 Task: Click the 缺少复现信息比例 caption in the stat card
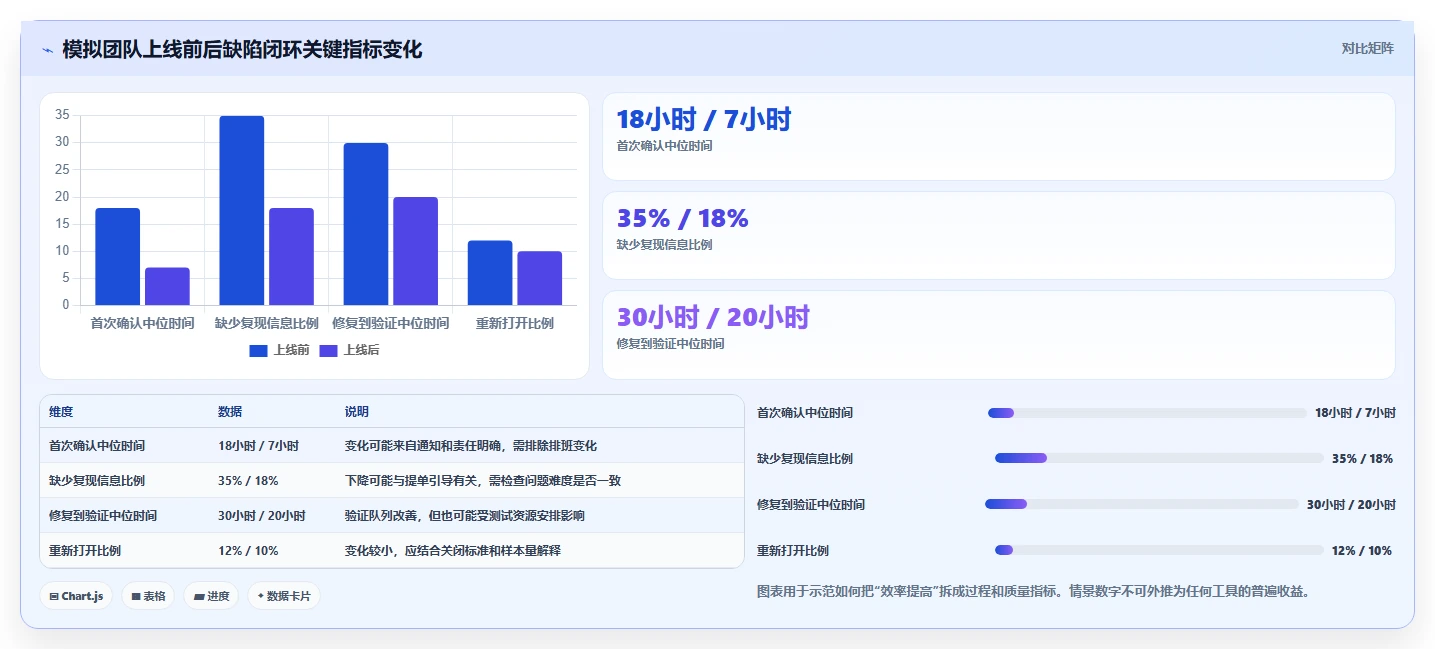[x=664, y=244]
